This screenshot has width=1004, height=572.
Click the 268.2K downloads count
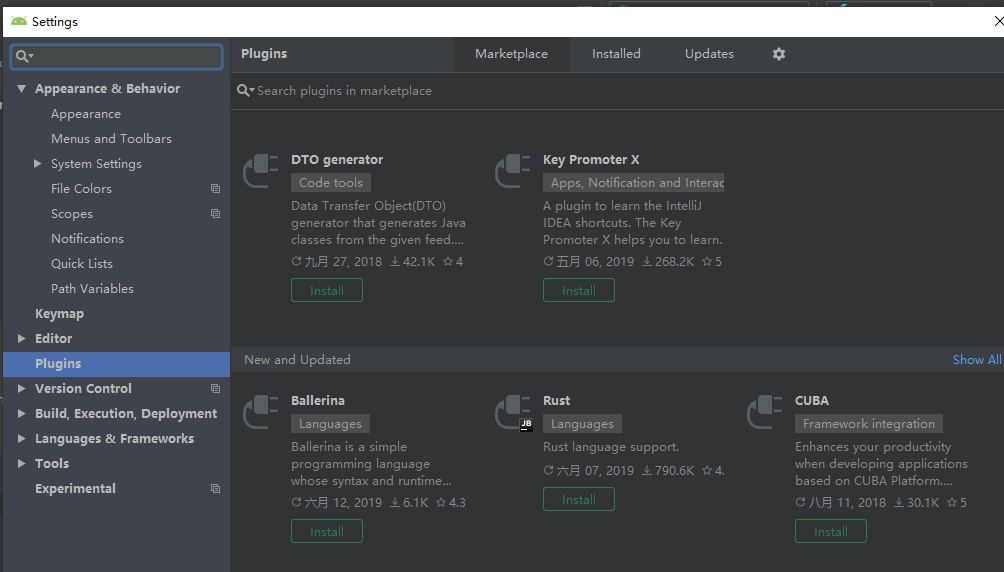[x=668, y=261]
